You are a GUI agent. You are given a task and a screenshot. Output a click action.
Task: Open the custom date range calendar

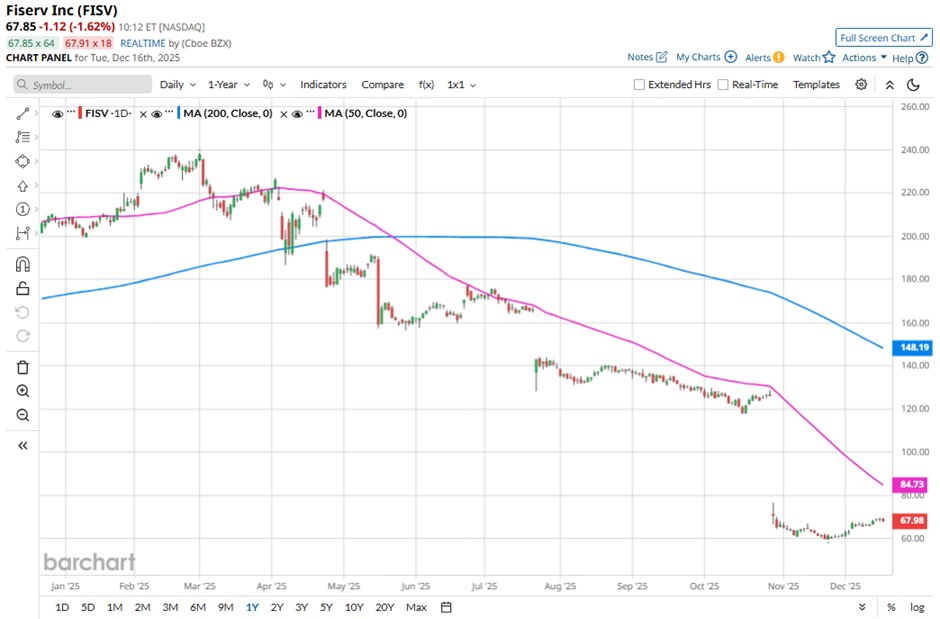pyautogui.click(x=446, y=607)
